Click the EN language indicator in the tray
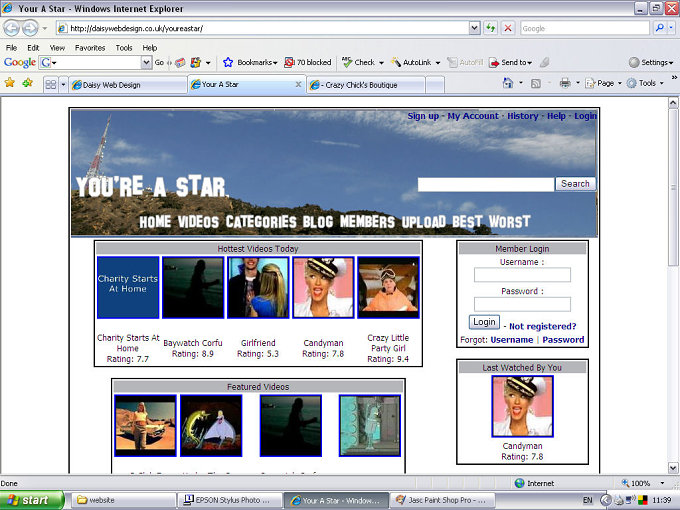680x510 pixels. (x=587, y=500)
